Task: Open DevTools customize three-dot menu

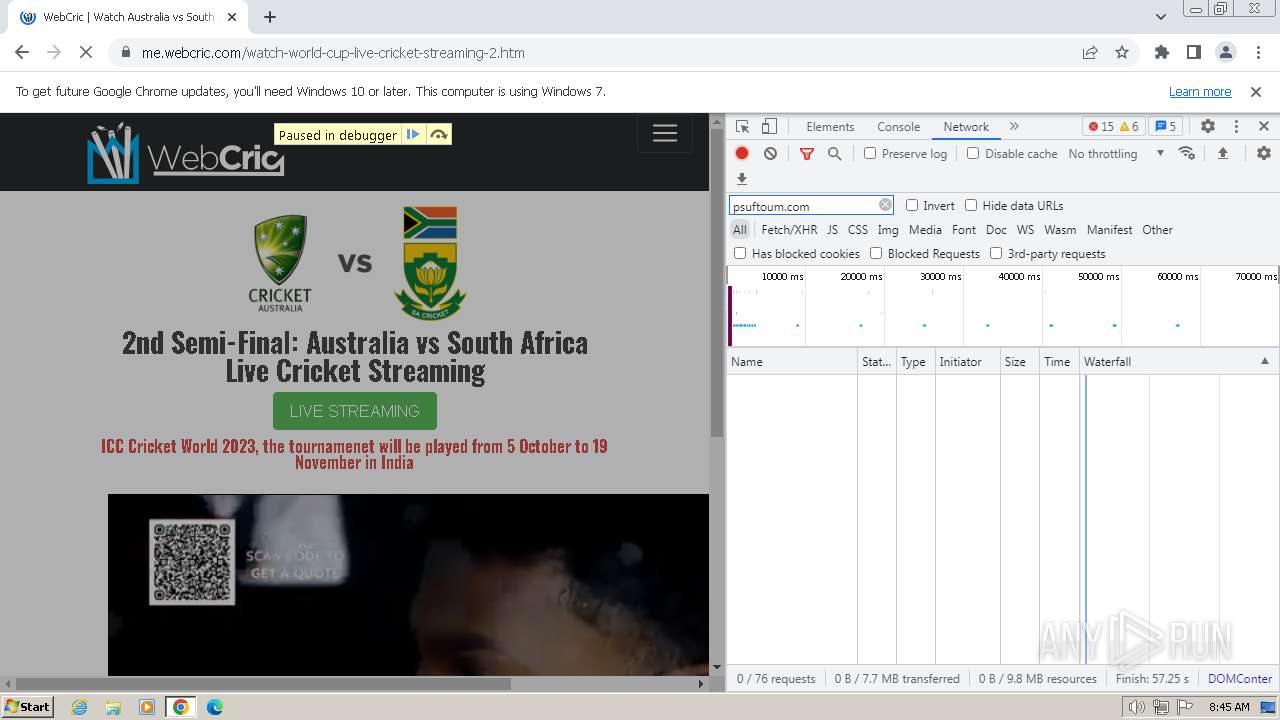Action: click(1236, 127)
